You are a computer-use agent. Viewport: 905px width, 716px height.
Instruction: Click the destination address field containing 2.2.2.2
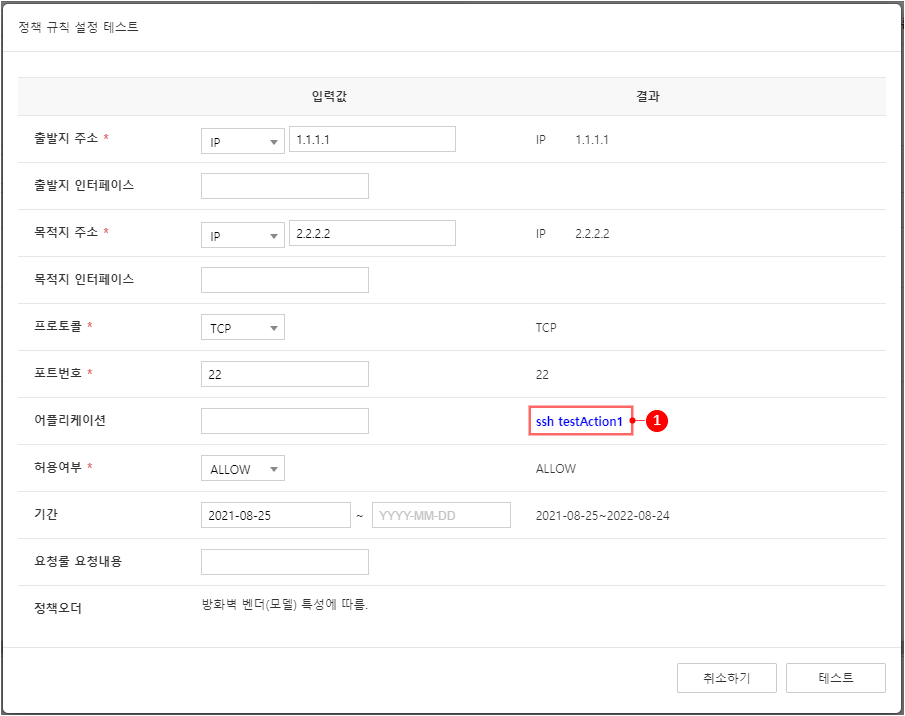tap(372, 233)
